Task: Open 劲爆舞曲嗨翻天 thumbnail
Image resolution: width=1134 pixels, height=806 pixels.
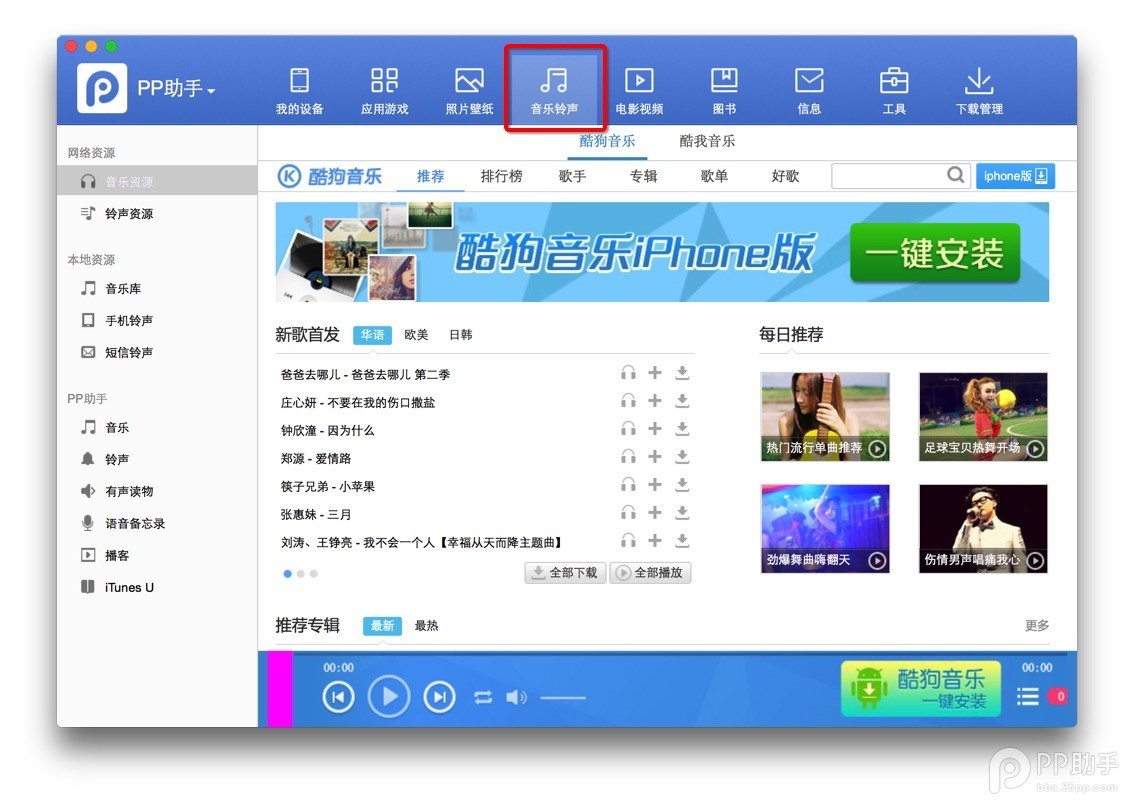Action: [x=824, y=528]
